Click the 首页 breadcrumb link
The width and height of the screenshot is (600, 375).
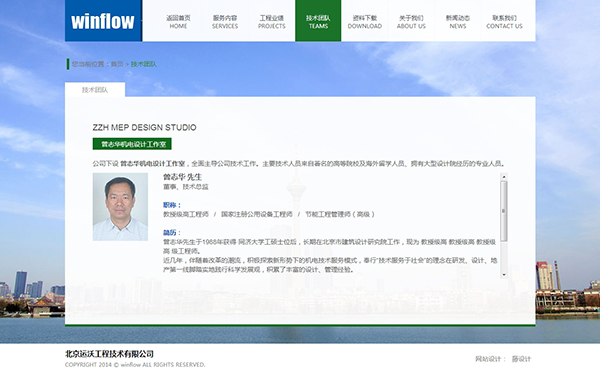click(117, 64)
